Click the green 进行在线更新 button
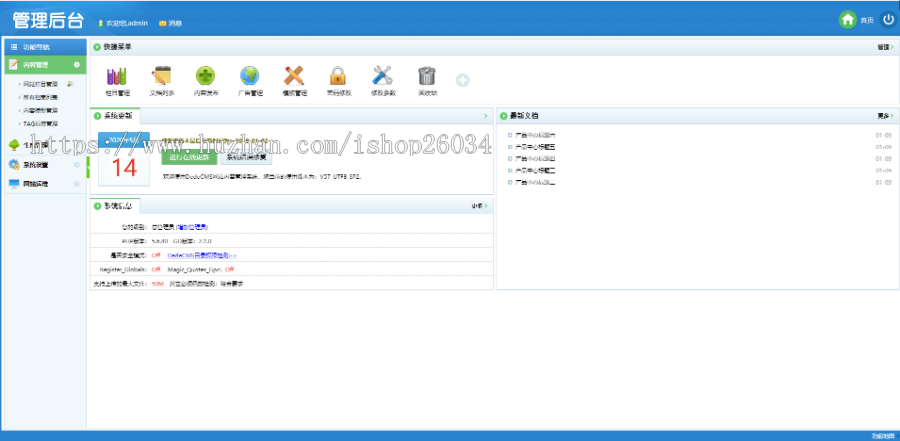This screenshot has height=441, width=900. (188, 157)
